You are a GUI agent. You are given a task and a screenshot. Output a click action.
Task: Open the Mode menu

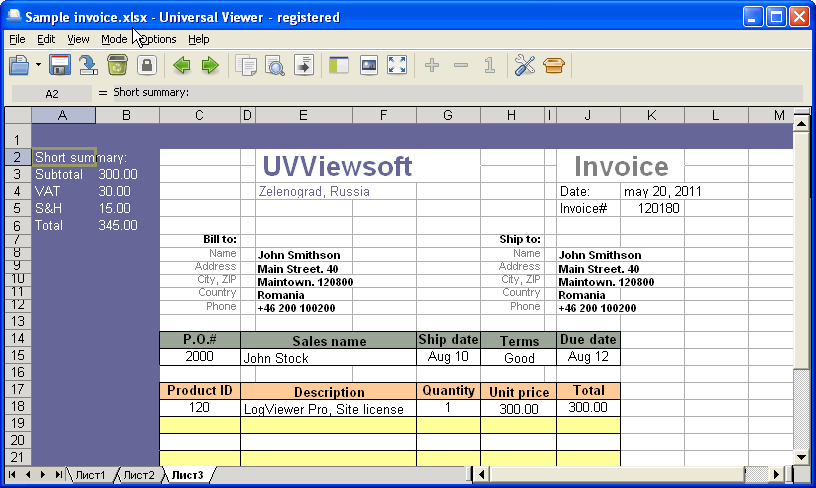coord(114,39)
